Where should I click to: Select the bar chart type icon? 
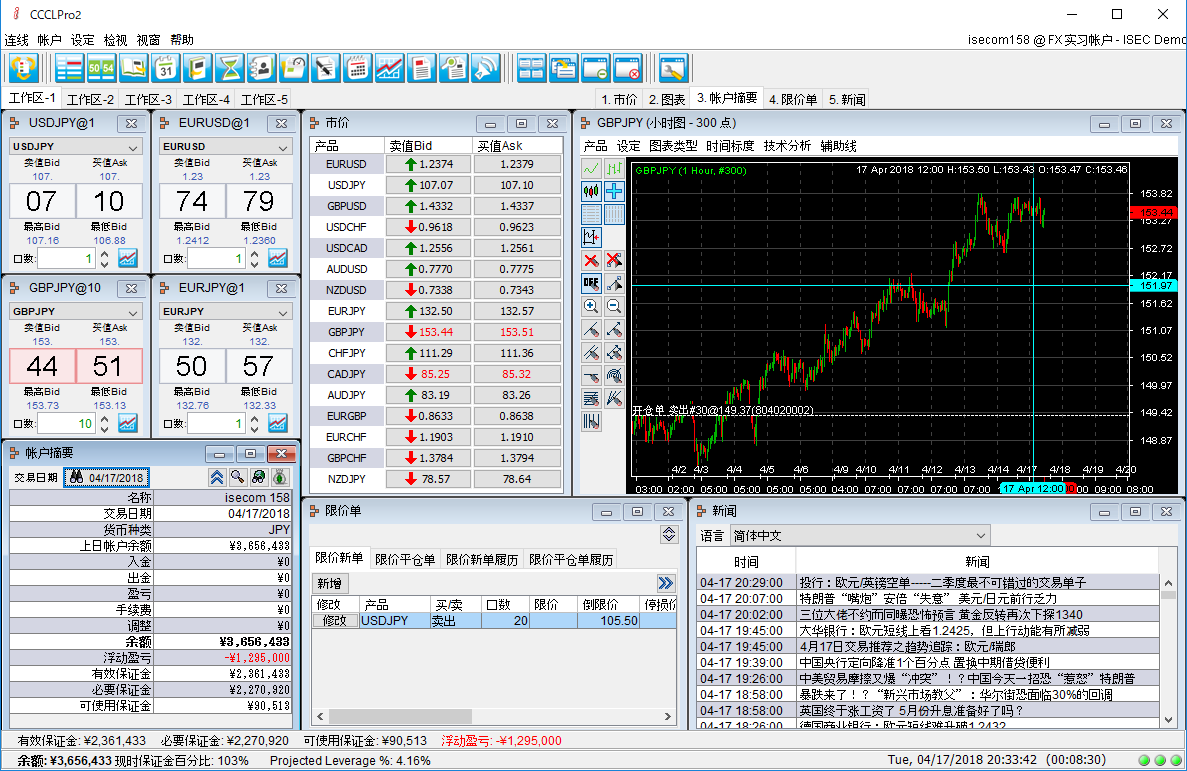click(614, 168)
